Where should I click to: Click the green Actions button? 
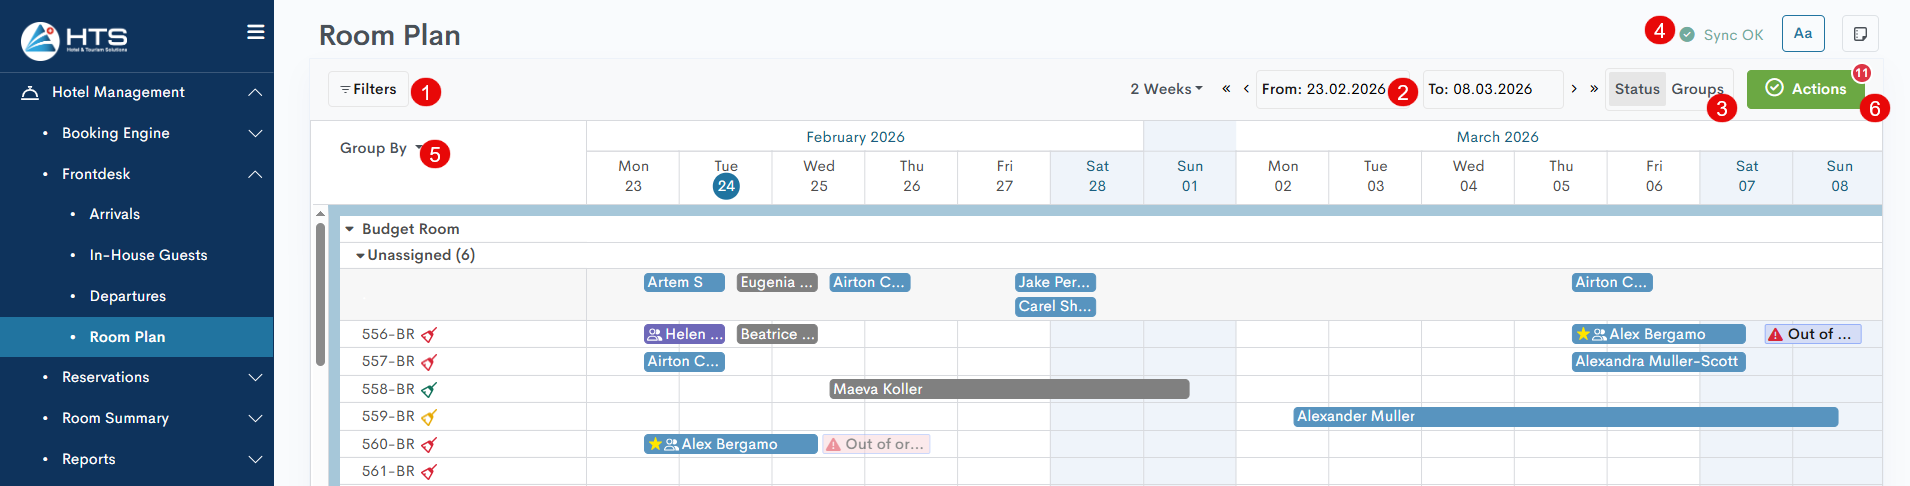pos(1805,89)
